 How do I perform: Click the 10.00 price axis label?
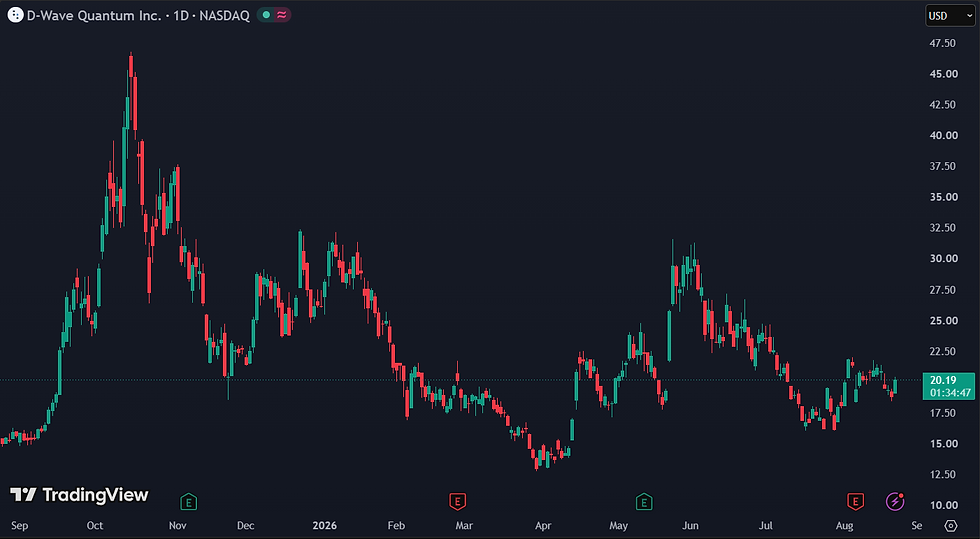click(944, 505)
